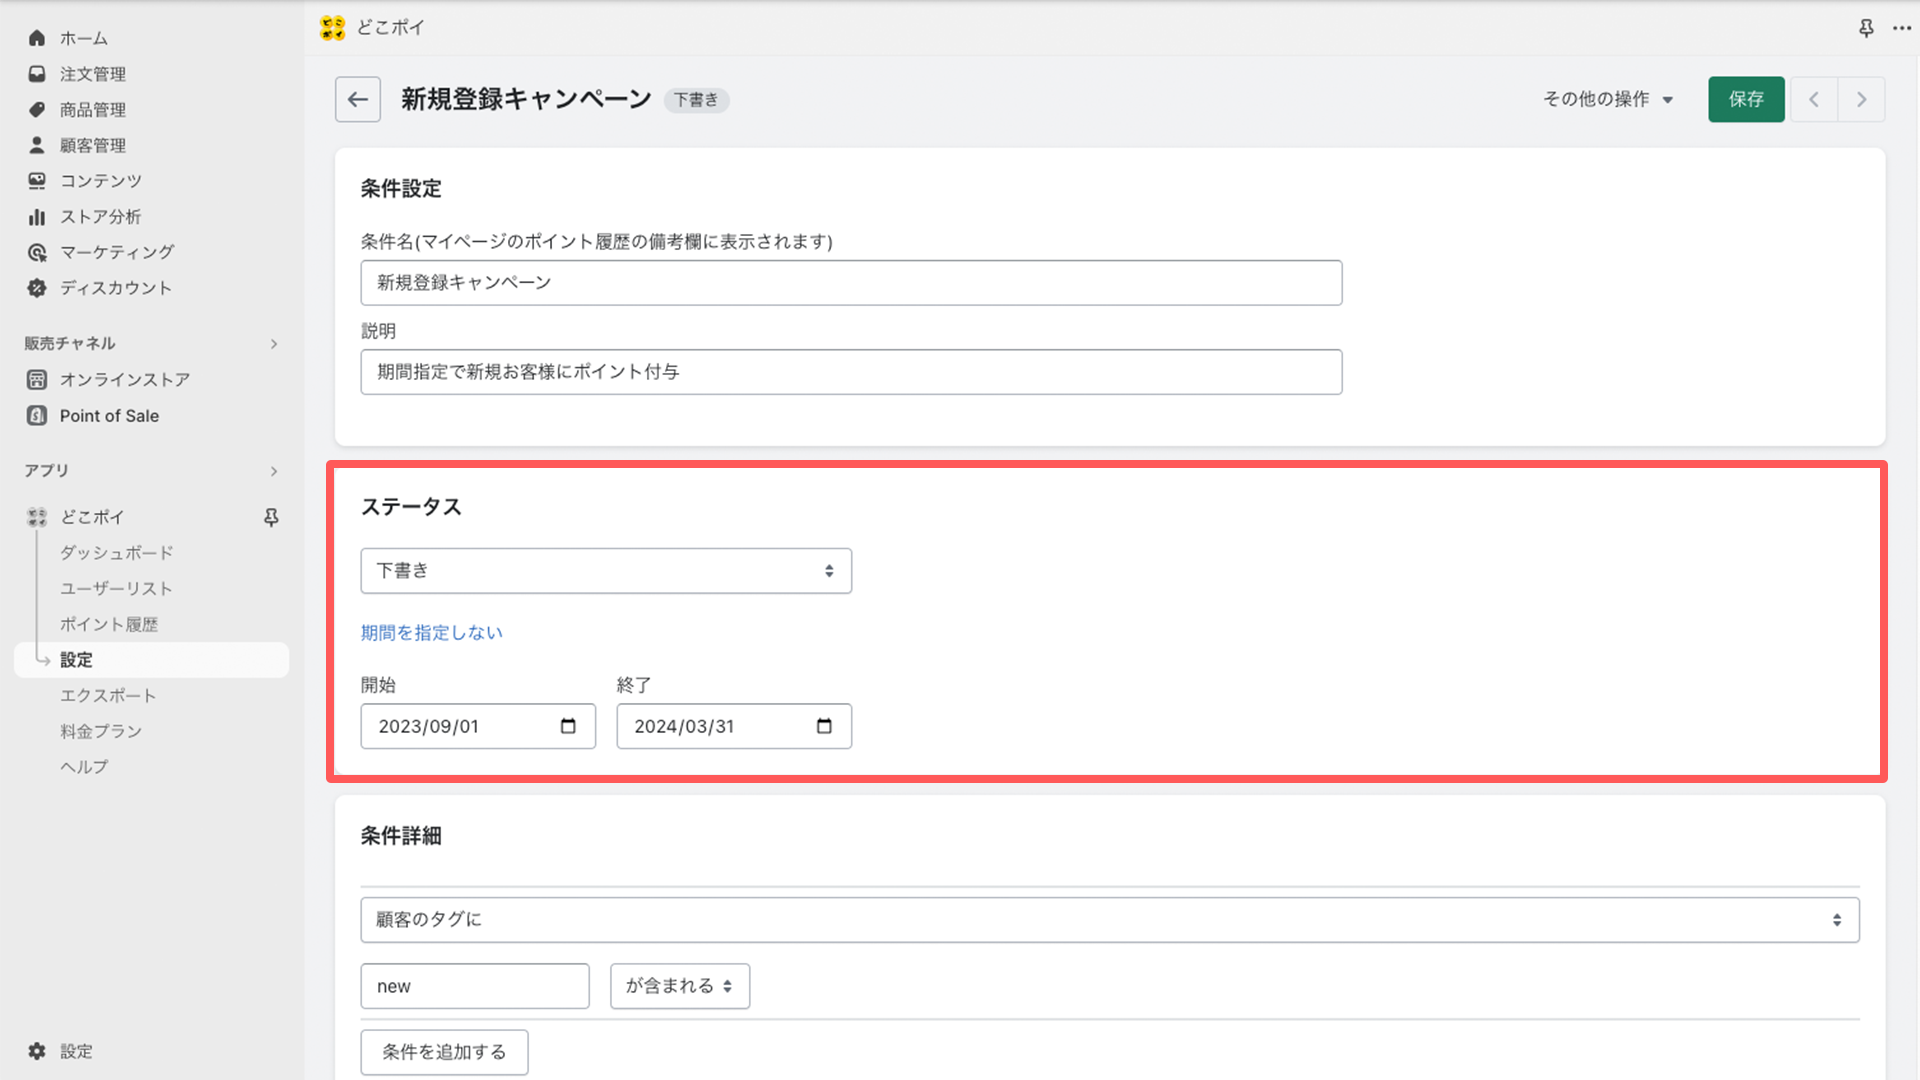Select the 顧客のタグに dropdown

[x=1109, y=919]
